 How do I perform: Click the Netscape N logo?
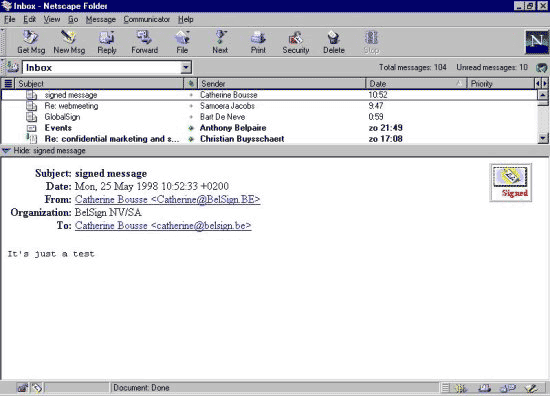click(x=536, y=42)
